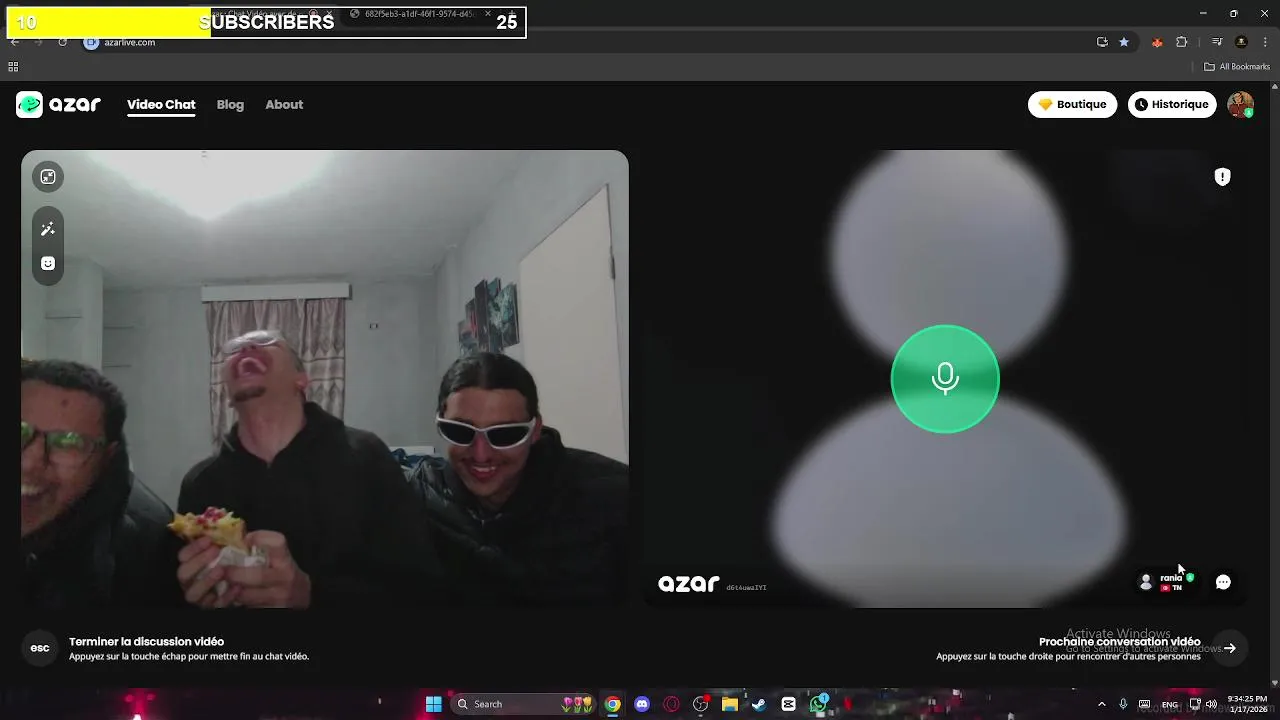
Task: Open the volume control tray icon
Action: point(1211,704)
